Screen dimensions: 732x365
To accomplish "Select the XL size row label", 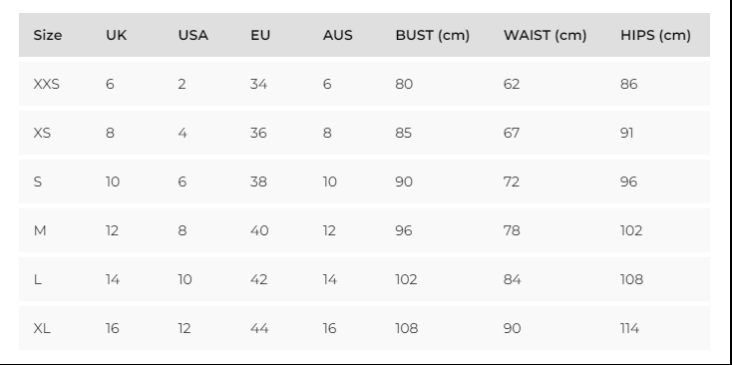I will click(42, 329).
